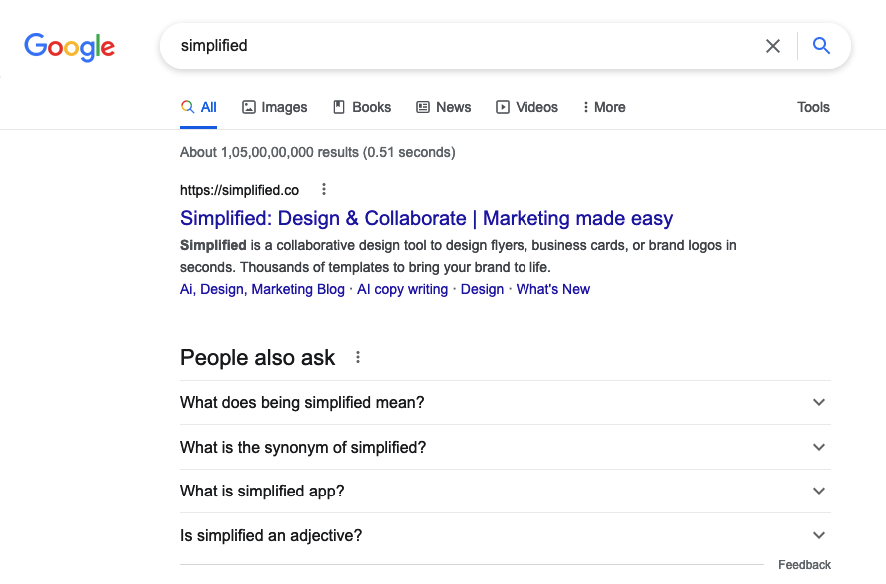Expand 'What does being simplified mean?'

505,403
